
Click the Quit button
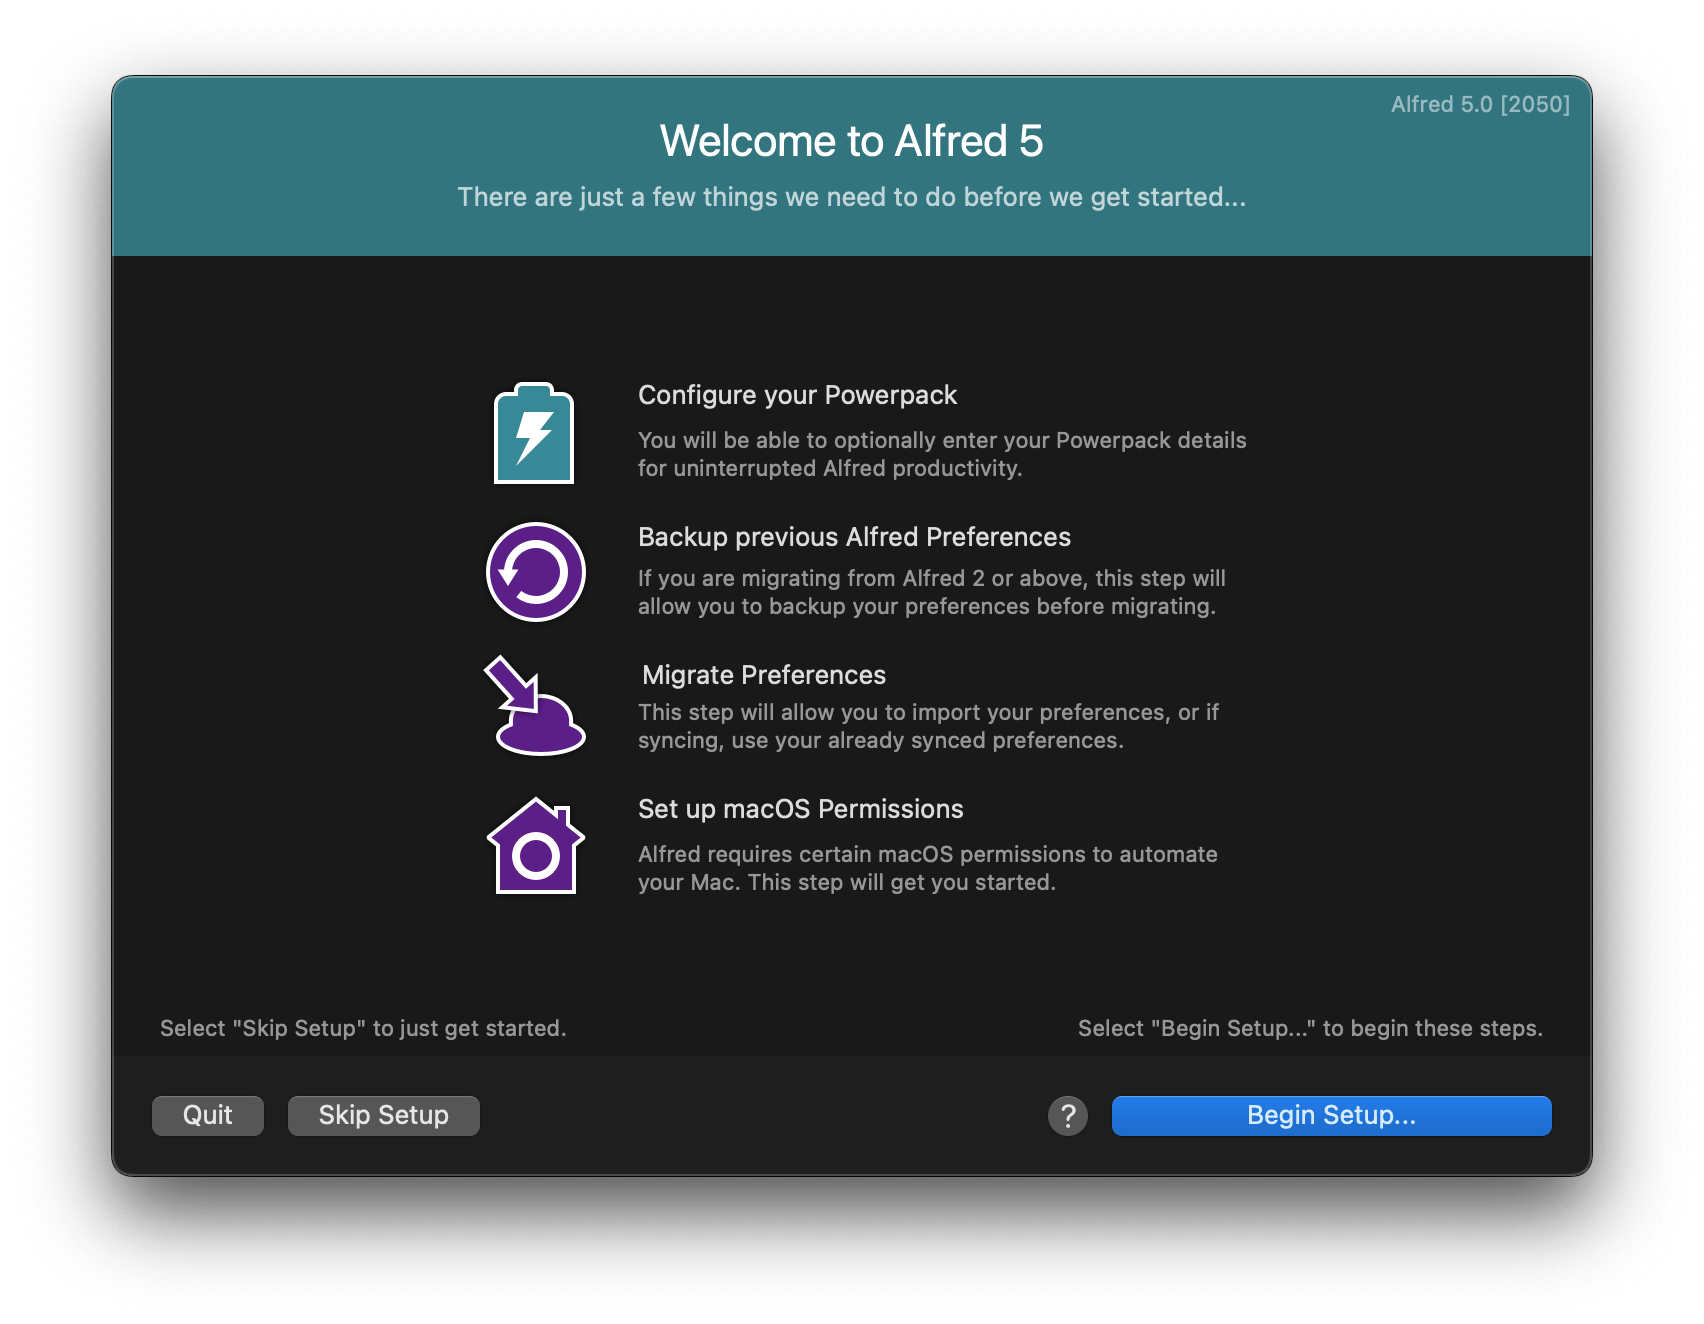[207, 1115]
